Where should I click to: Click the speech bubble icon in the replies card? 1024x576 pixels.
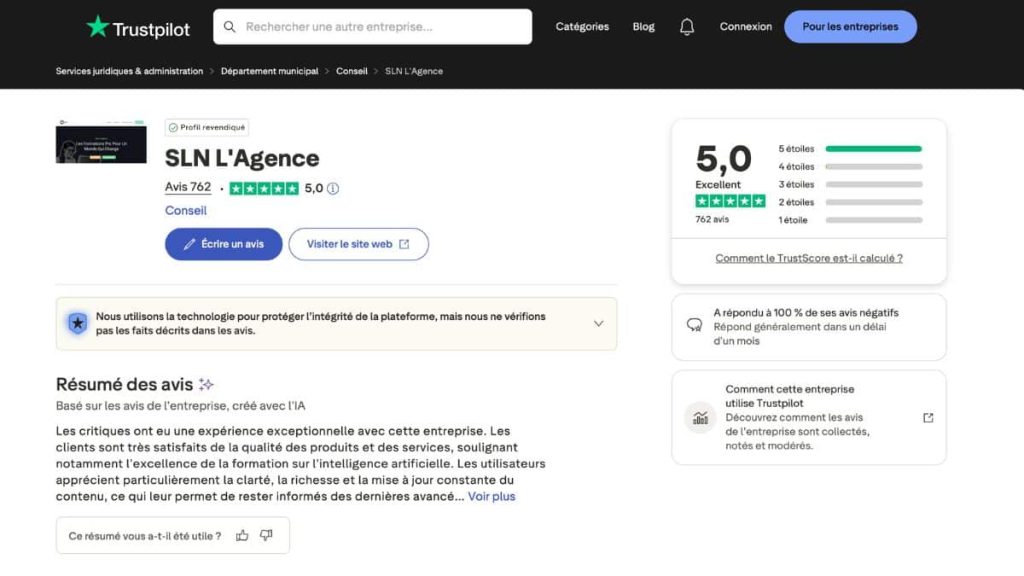click(x=694, y=325)
